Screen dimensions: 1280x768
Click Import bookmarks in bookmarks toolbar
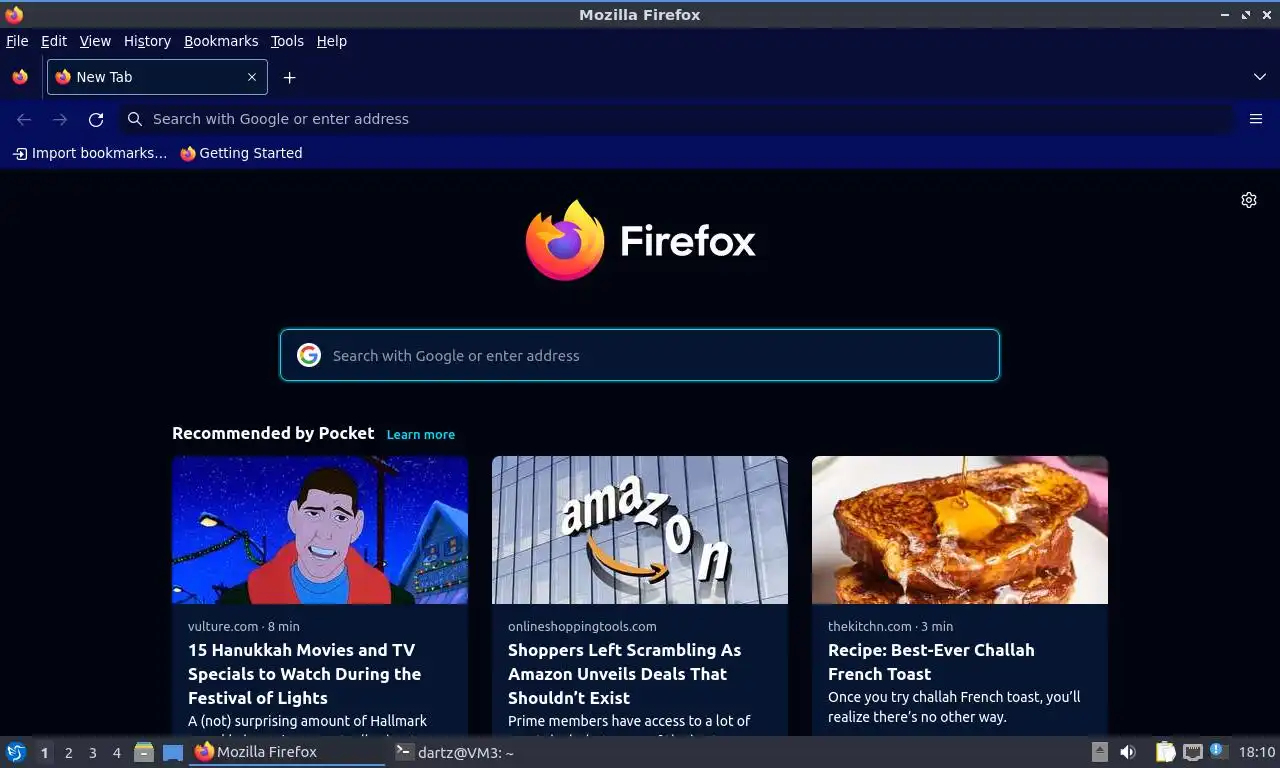coord(89,153)
